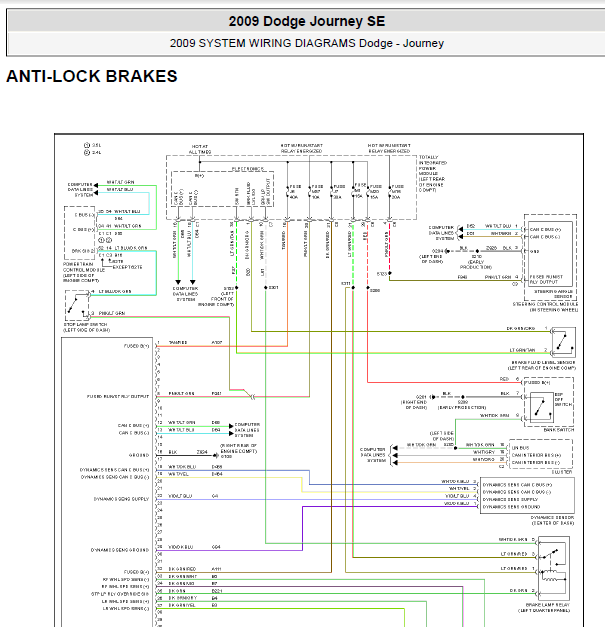605x627 pixels.
Task: Click the 'S301' splice label
Action: coord(273,287)
